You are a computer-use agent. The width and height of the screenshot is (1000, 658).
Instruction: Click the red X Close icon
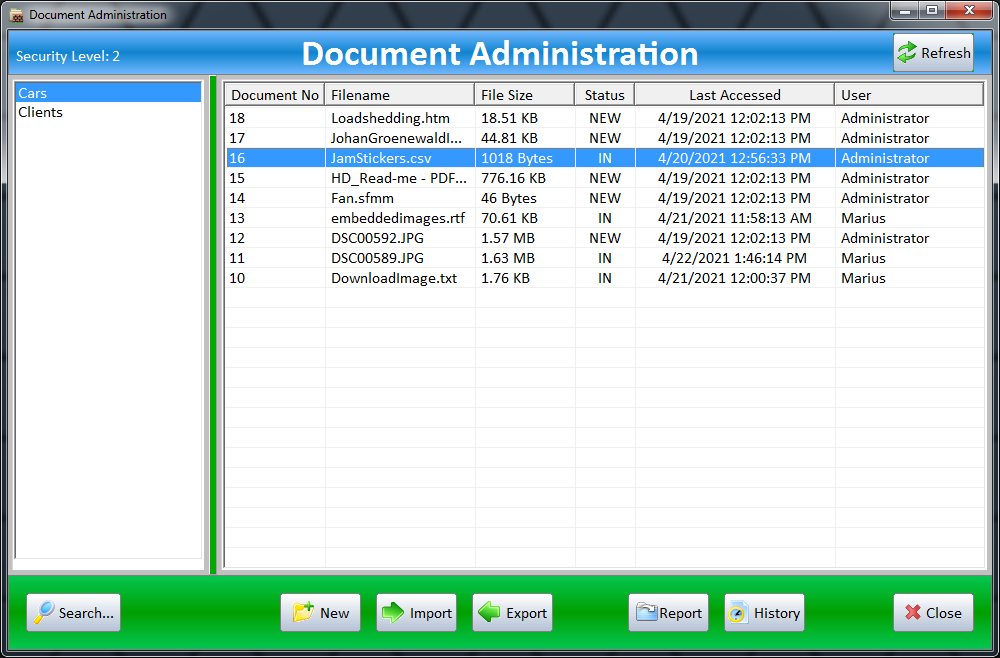pyautogui.click(x=912, y=613)
